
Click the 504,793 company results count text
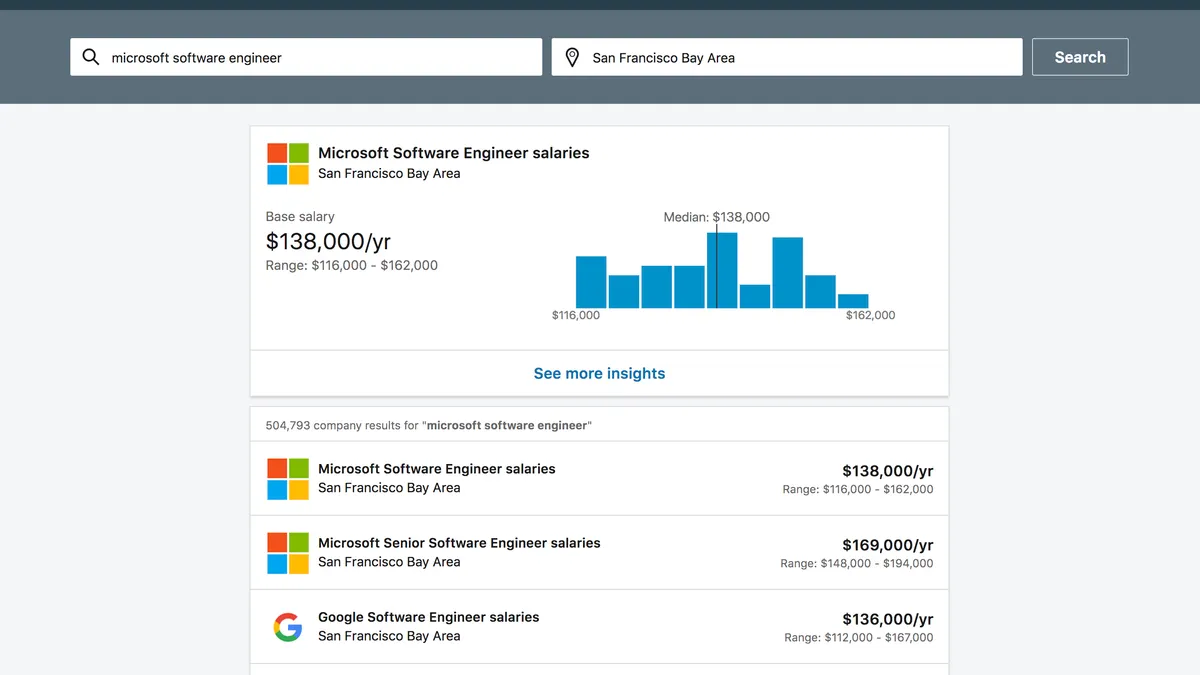[428, 425]
